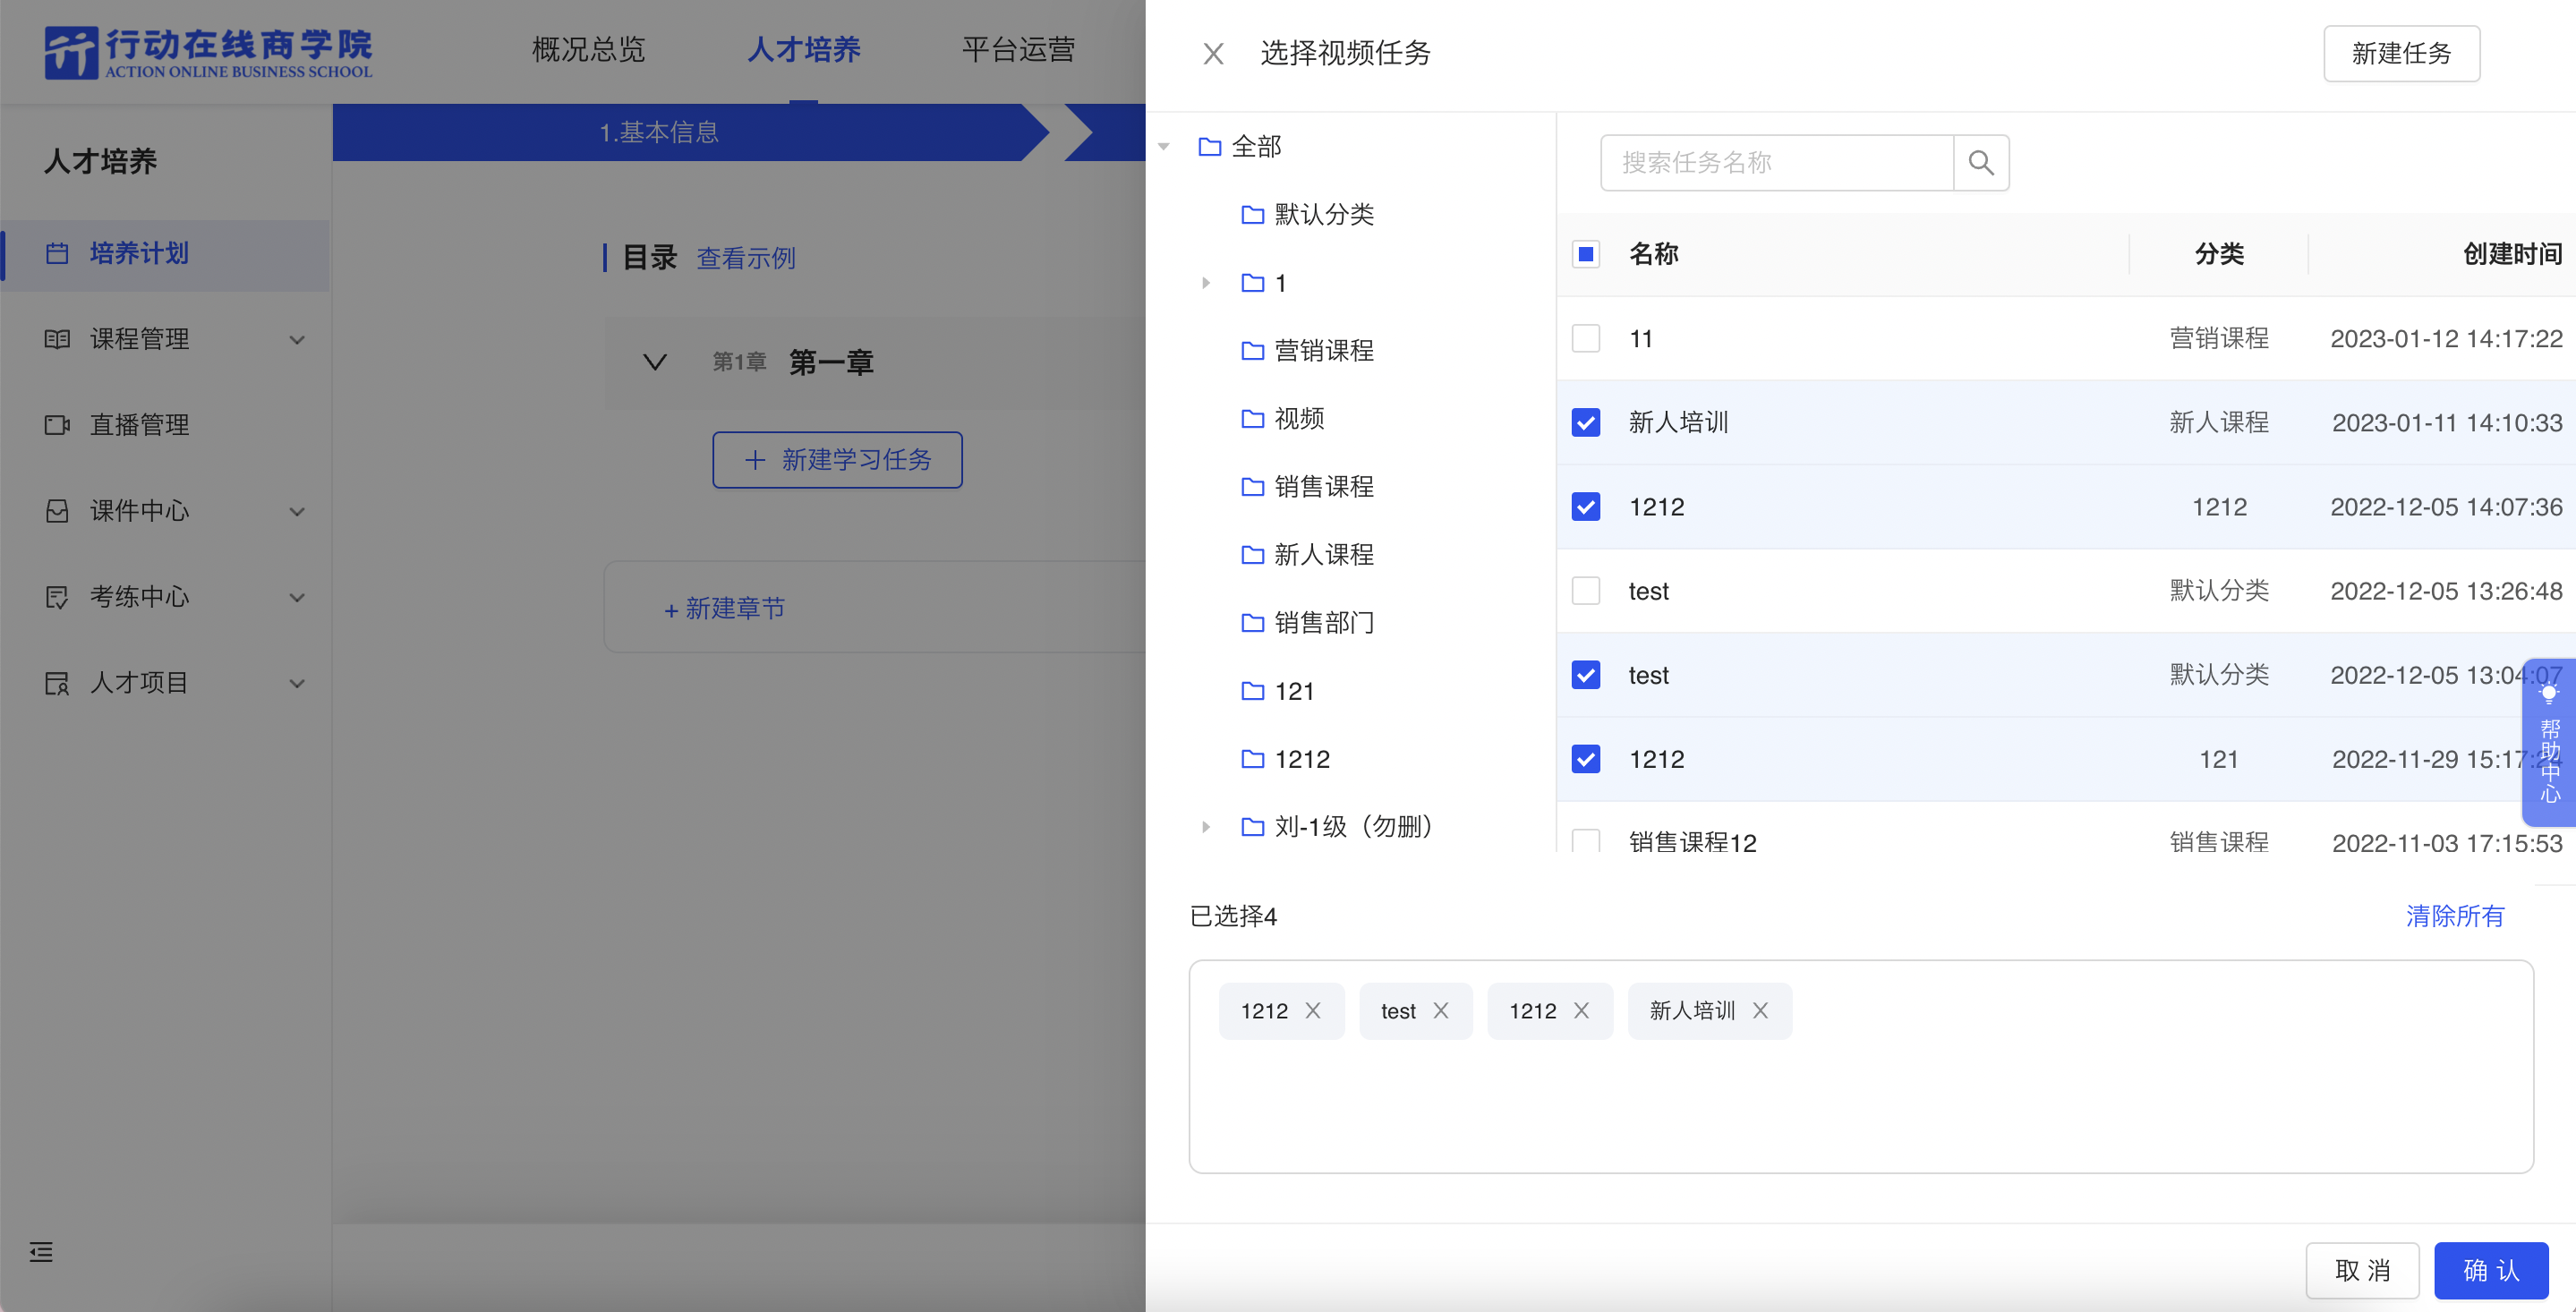Click the search magnifier icon
The image size is (2576, 1312).
(x=1981, y=162)
